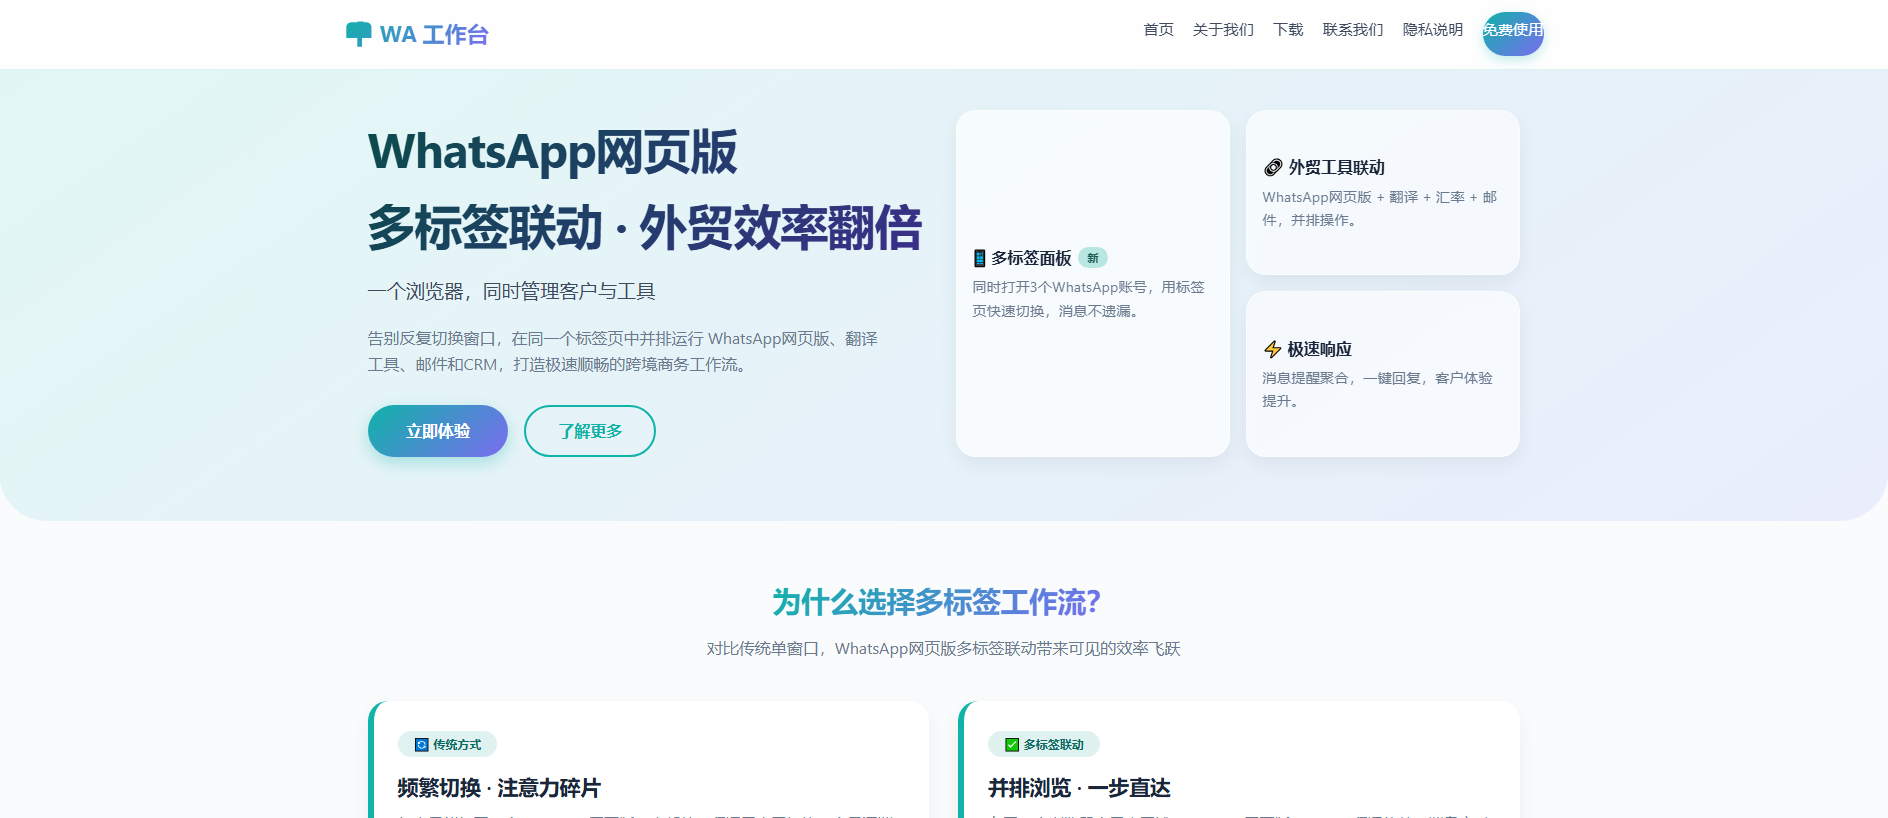Open the 下载 nav link
1888x818 pixels.
(1288, 30)
